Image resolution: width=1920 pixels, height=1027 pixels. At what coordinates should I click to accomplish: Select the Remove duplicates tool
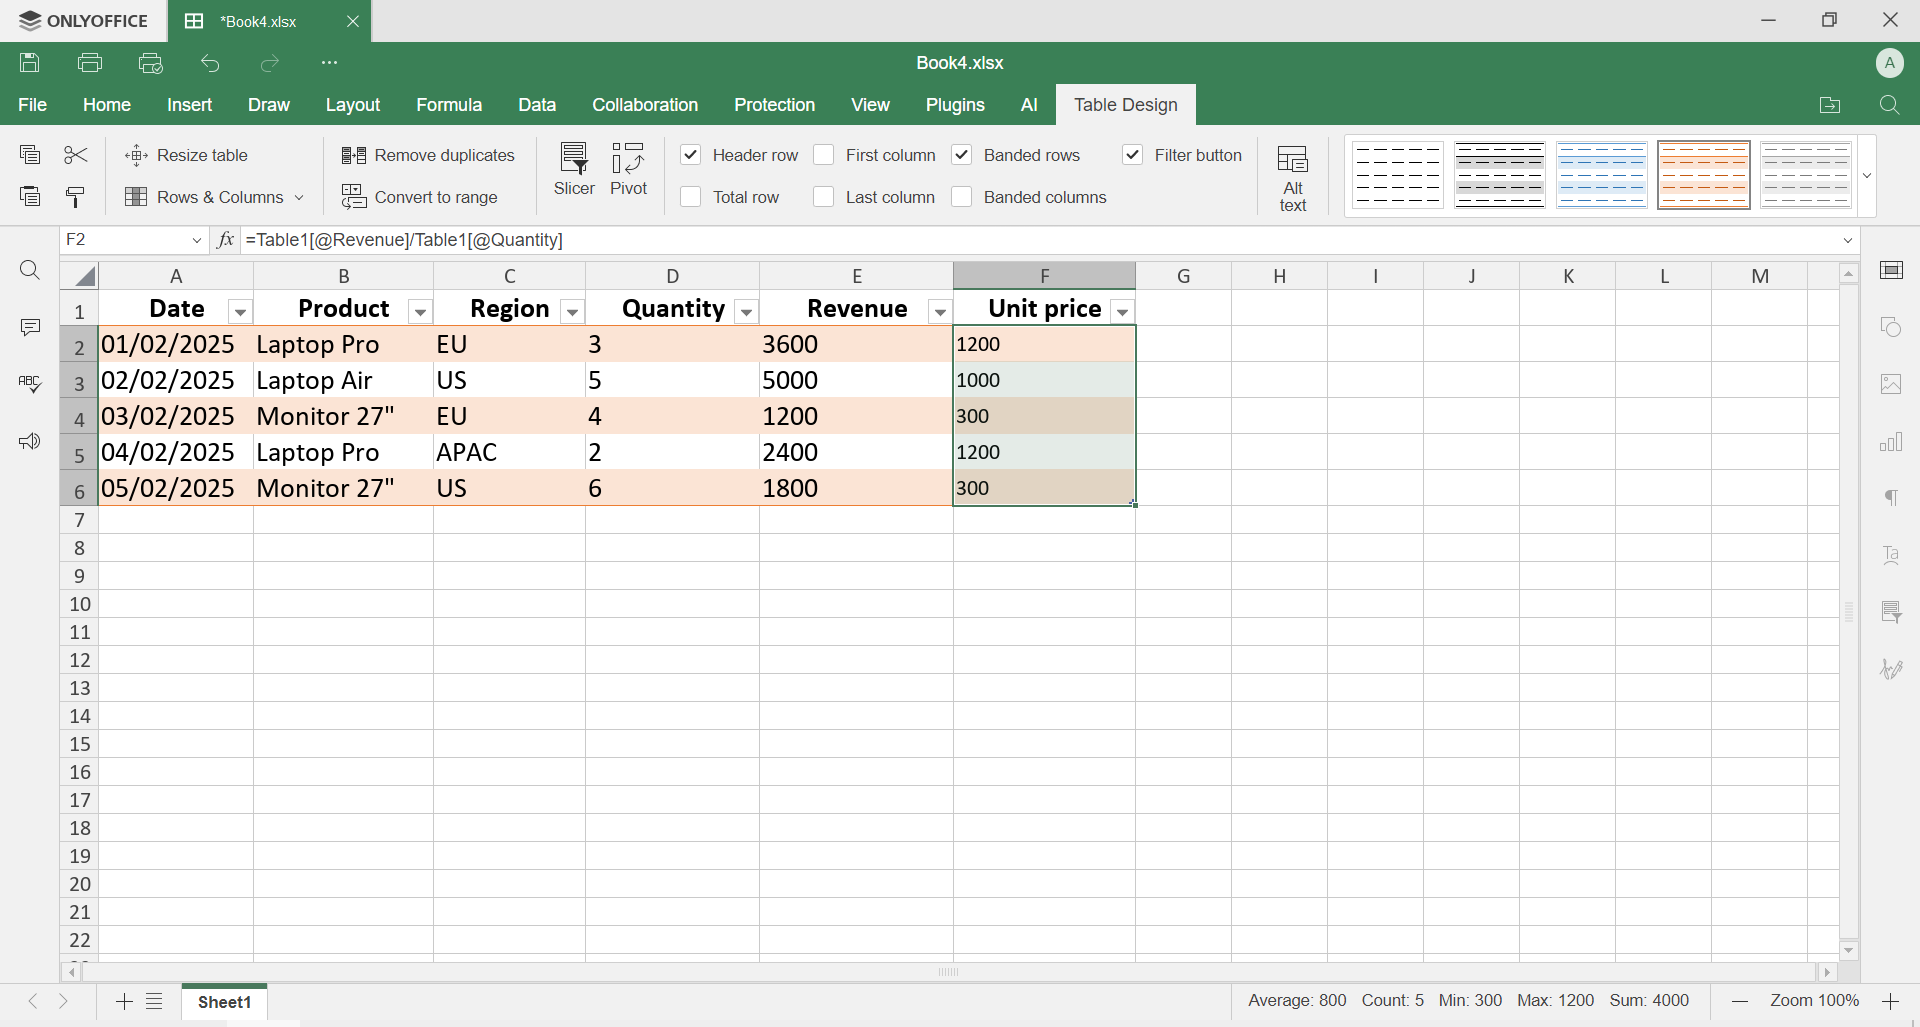(x=428, y=155)
